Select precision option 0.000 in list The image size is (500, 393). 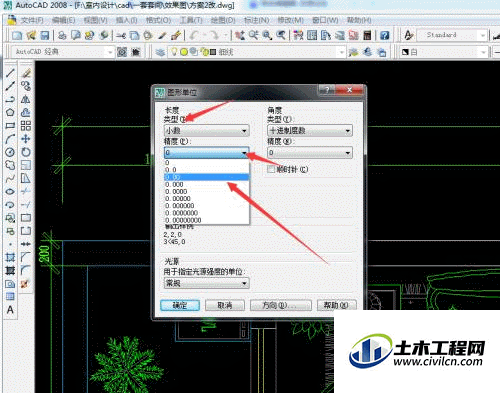[x=207, y=184]
